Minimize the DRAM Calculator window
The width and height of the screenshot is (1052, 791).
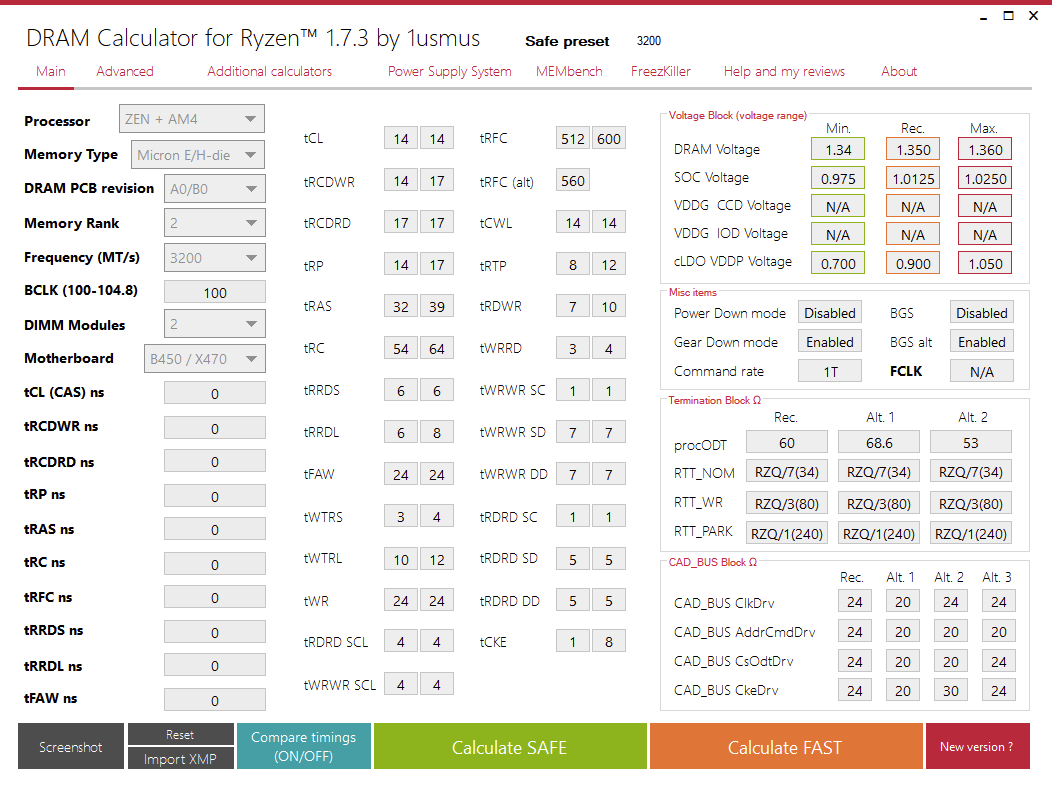[x=984, y=17]
